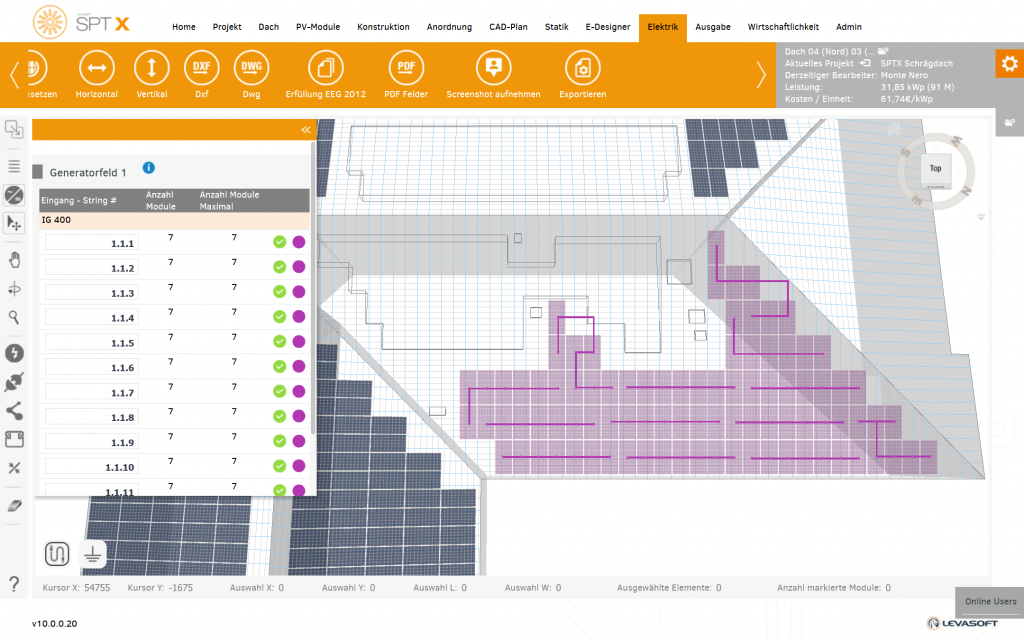1024x640 pixels.
Task: Click the Dwg export icon
Action: 251,68
